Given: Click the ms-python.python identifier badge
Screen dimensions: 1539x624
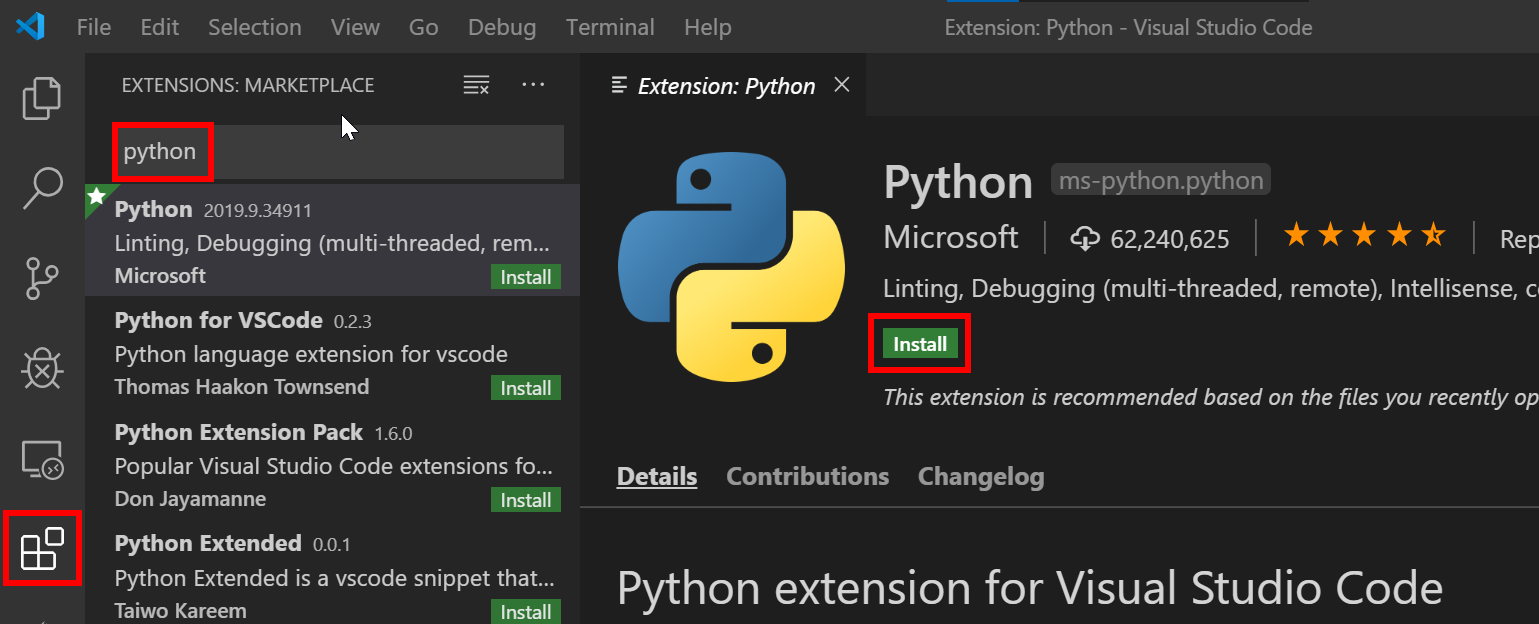Looking at the screenshot, I should point(1160,181).
